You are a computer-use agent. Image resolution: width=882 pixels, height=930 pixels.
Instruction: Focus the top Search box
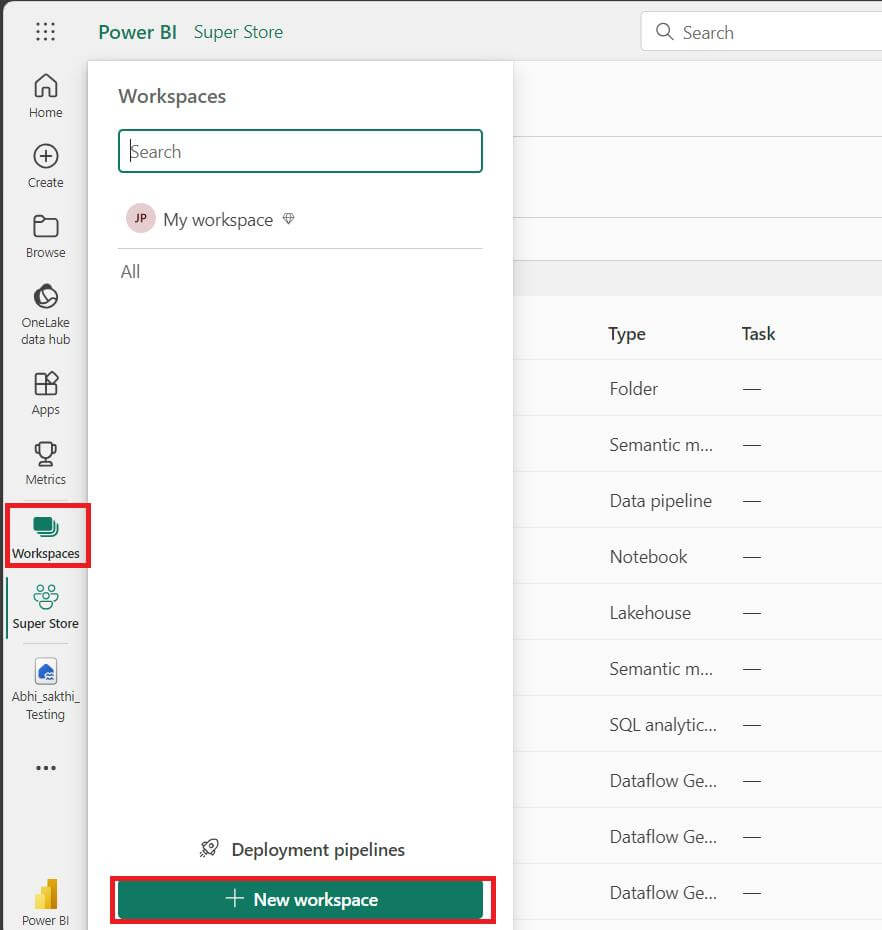click(762, 31)
